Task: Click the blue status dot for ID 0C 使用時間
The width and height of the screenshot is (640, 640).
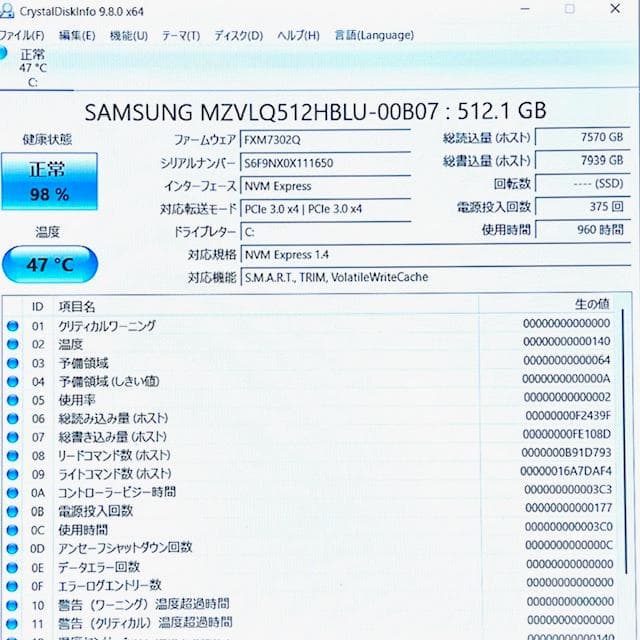Action: (x=13, y=530)
